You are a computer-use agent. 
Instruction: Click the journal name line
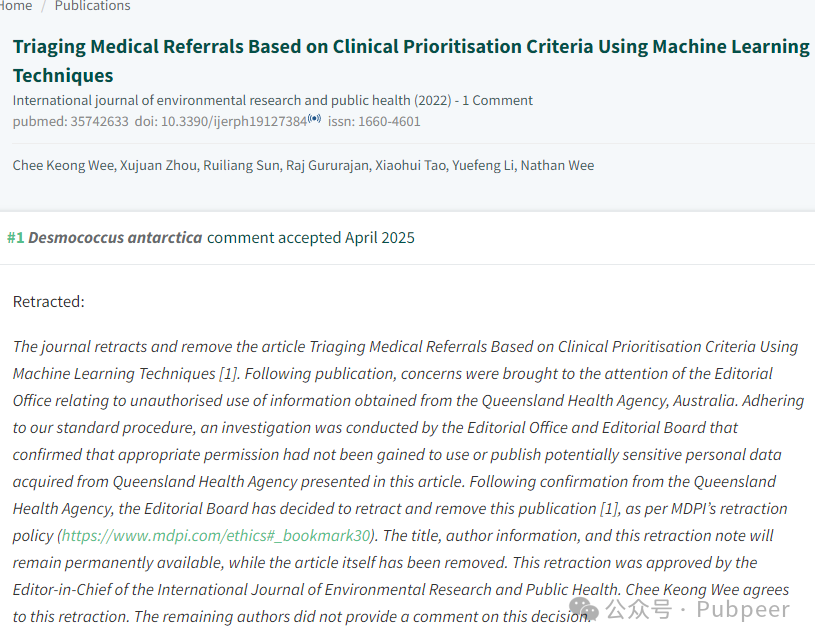(232, 100)
